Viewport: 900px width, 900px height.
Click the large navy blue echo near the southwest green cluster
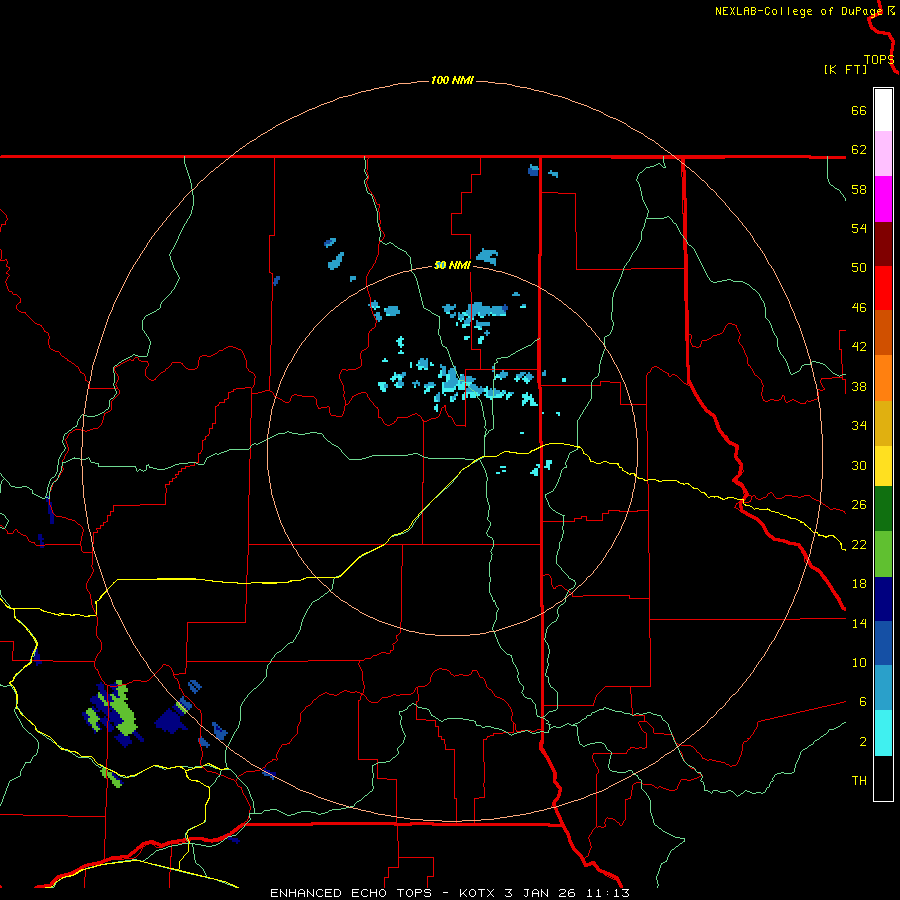point(172,721)
